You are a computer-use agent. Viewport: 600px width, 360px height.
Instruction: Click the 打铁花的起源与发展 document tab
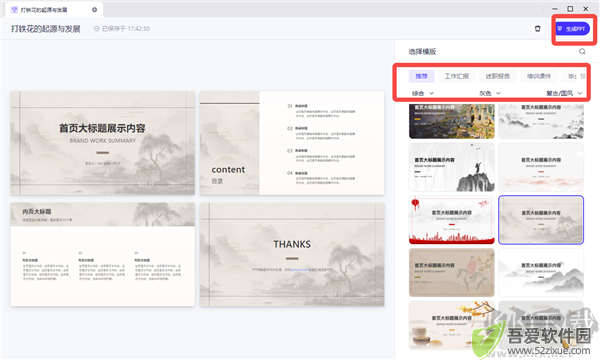(x=54, y=10)
